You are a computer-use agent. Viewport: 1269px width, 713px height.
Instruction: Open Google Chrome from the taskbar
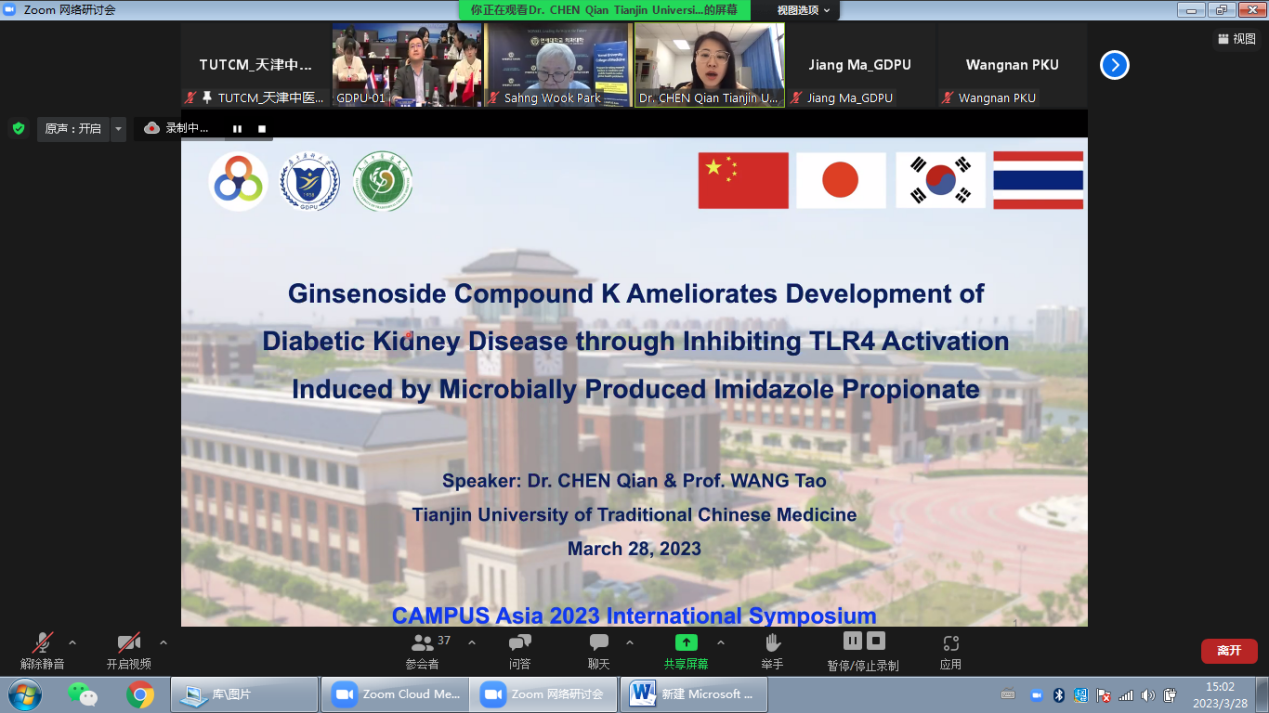(140, 694)
